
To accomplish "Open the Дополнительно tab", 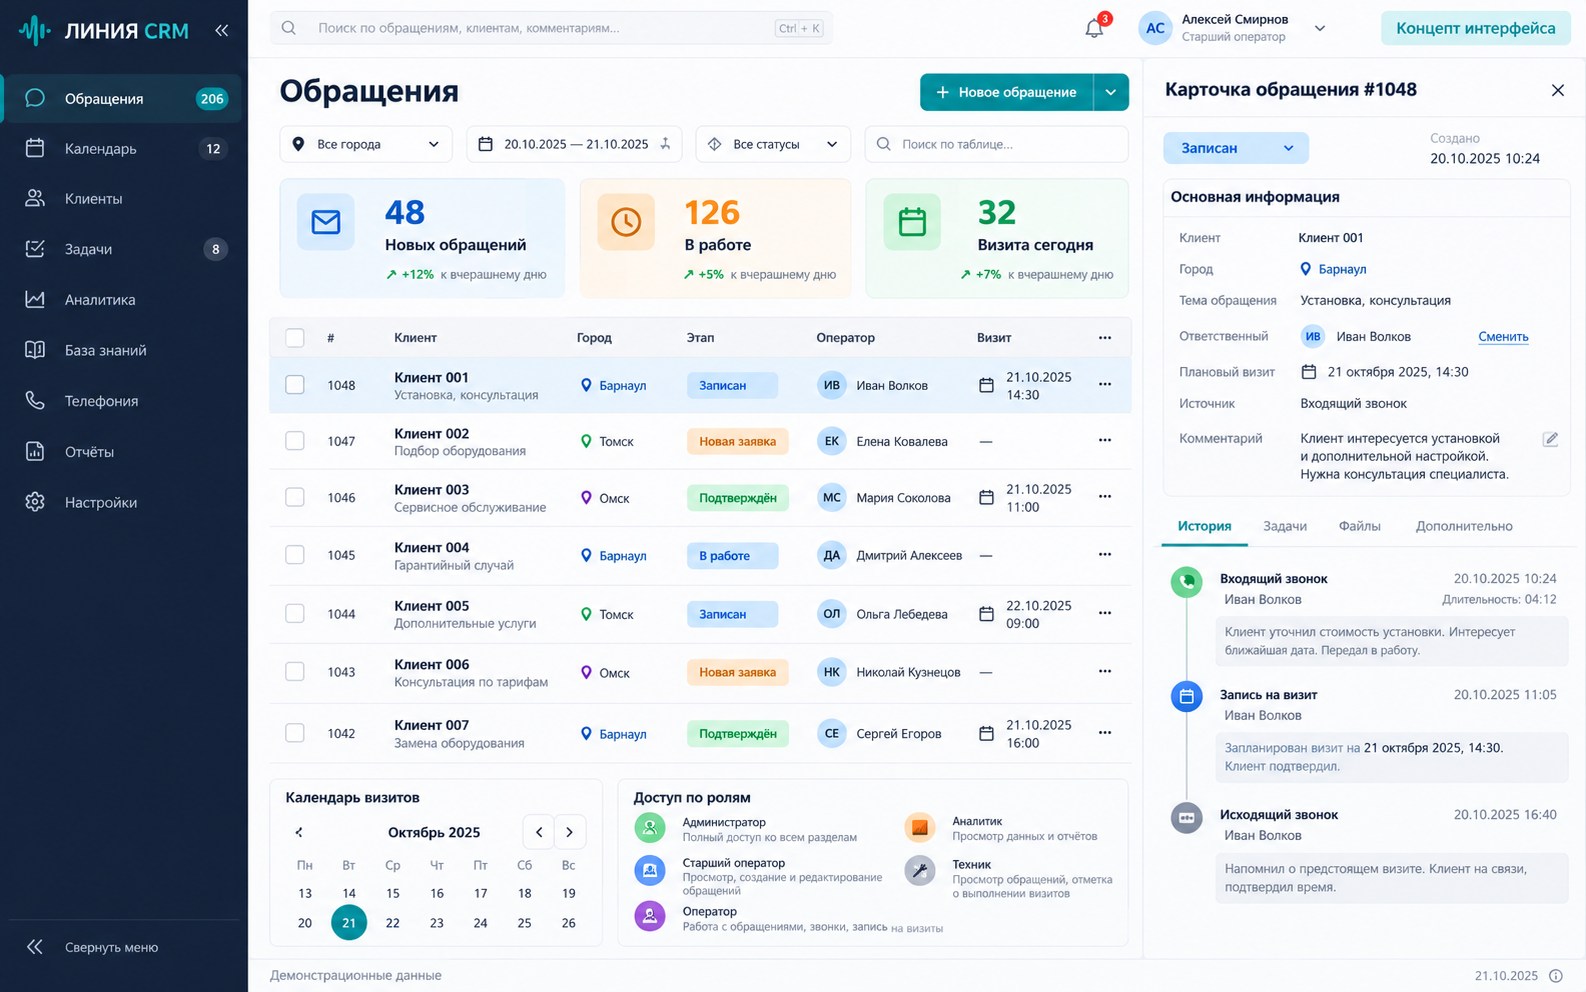I will pyautogui.click(x=1464, y=526).
